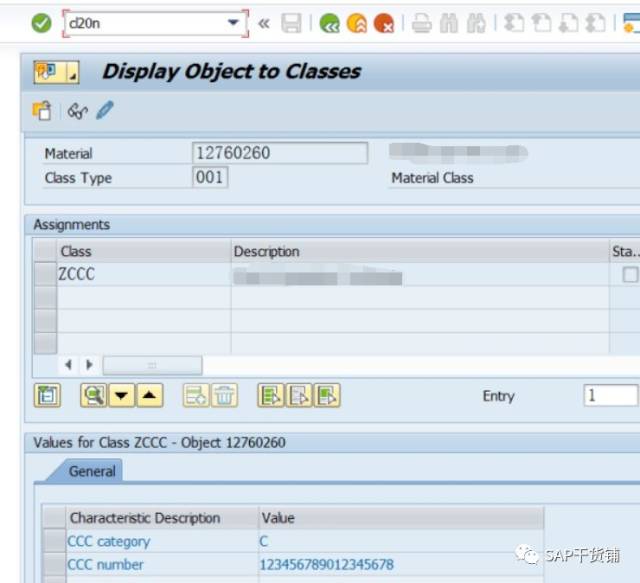640x583 pixels.
Task: Click the Last Page icon
Action: click(x=596, y=23)
